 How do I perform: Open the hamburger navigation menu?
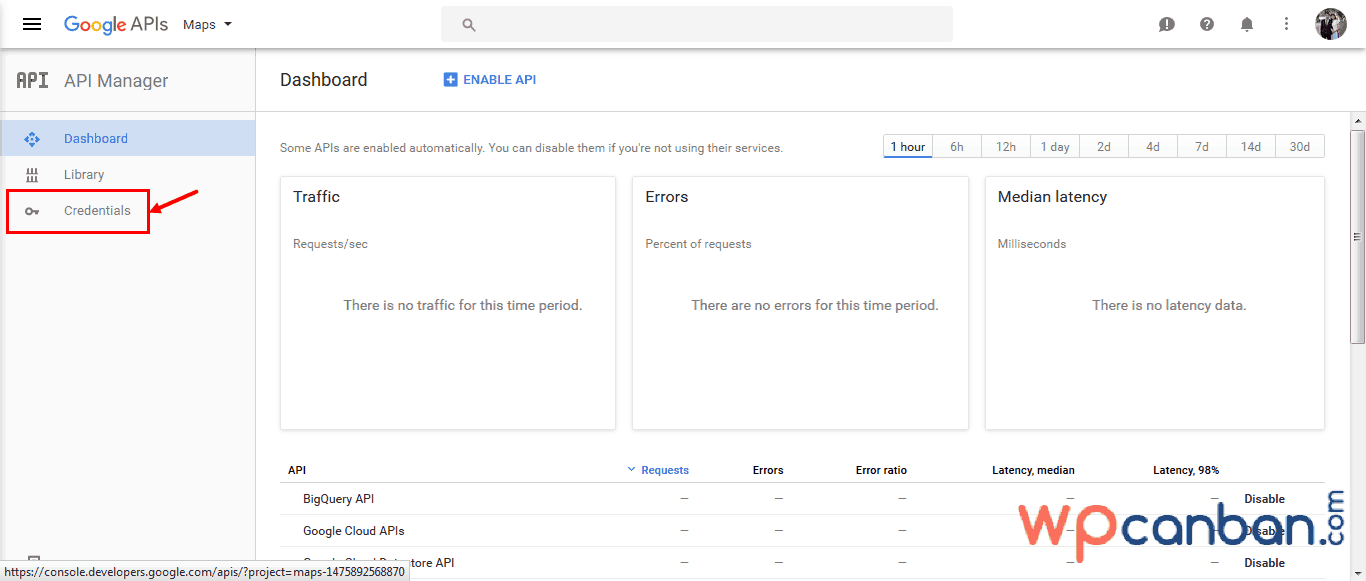32,24
